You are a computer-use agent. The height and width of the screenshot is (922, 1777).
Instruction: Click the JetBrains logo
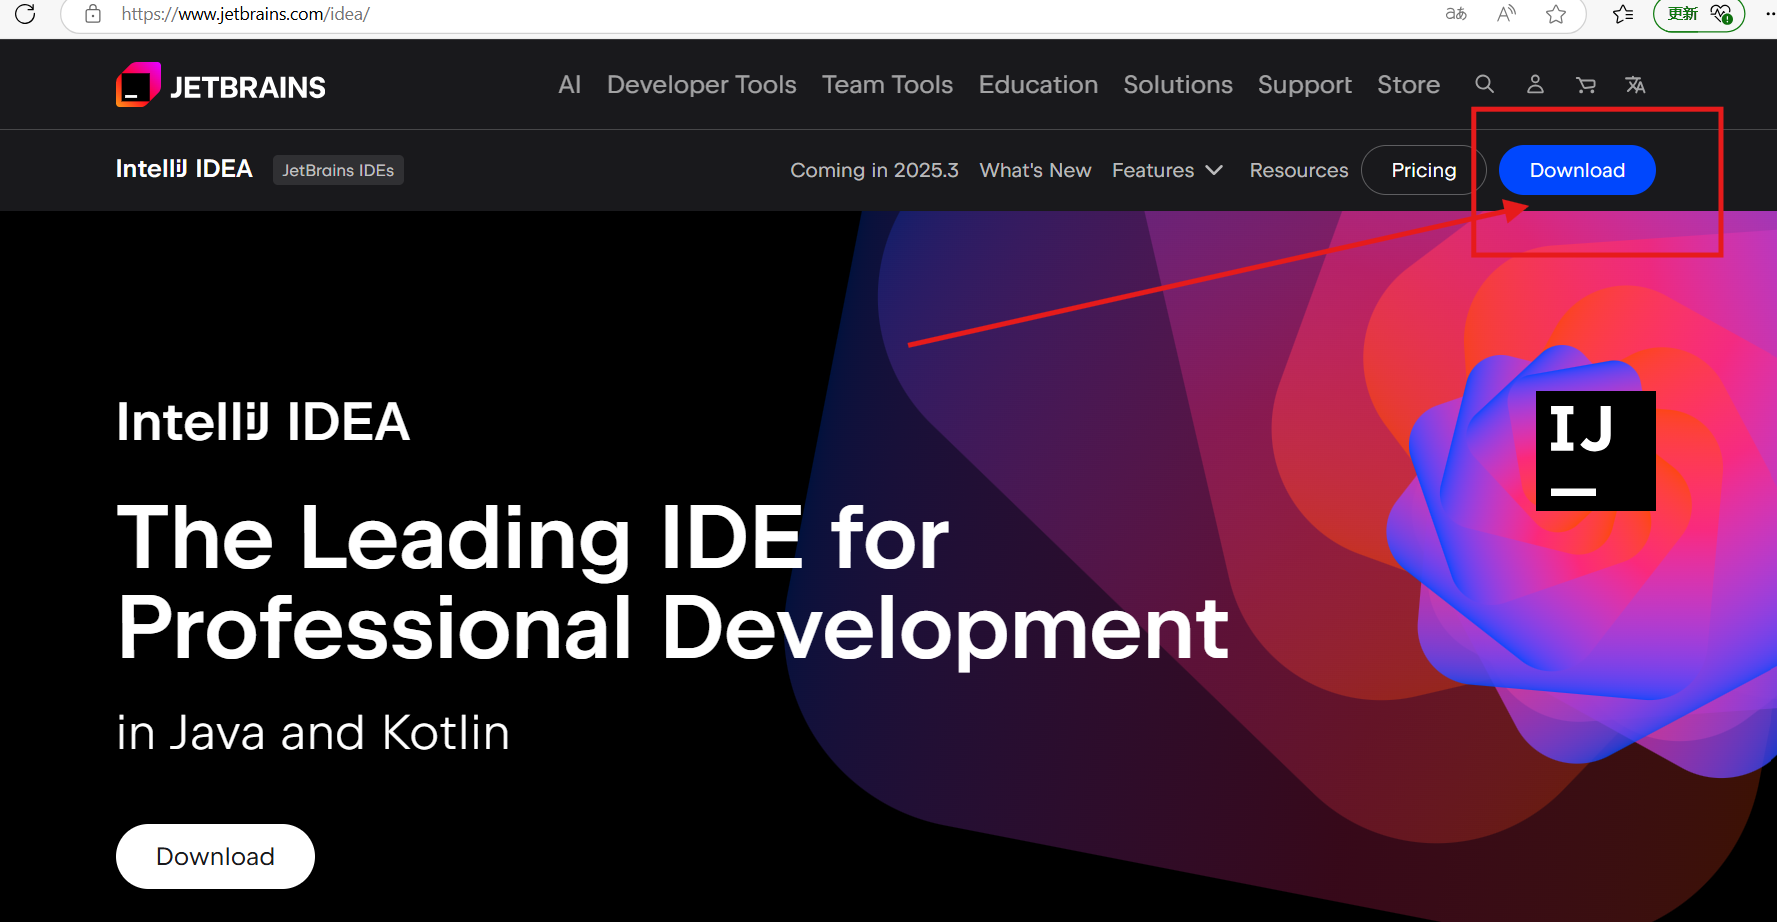[x=221, y=85]
